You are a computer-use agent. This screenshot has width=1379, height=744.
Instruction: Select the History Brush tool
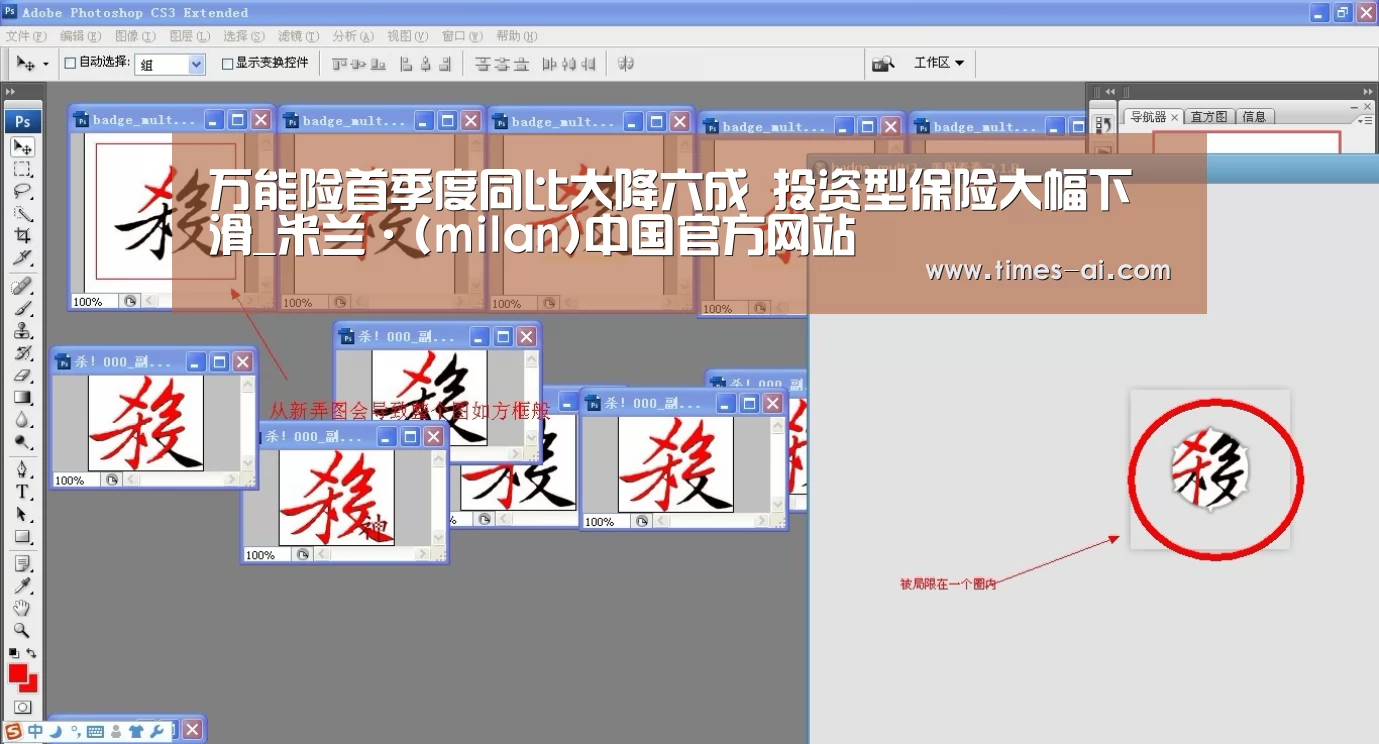click(x=22, y=353)
